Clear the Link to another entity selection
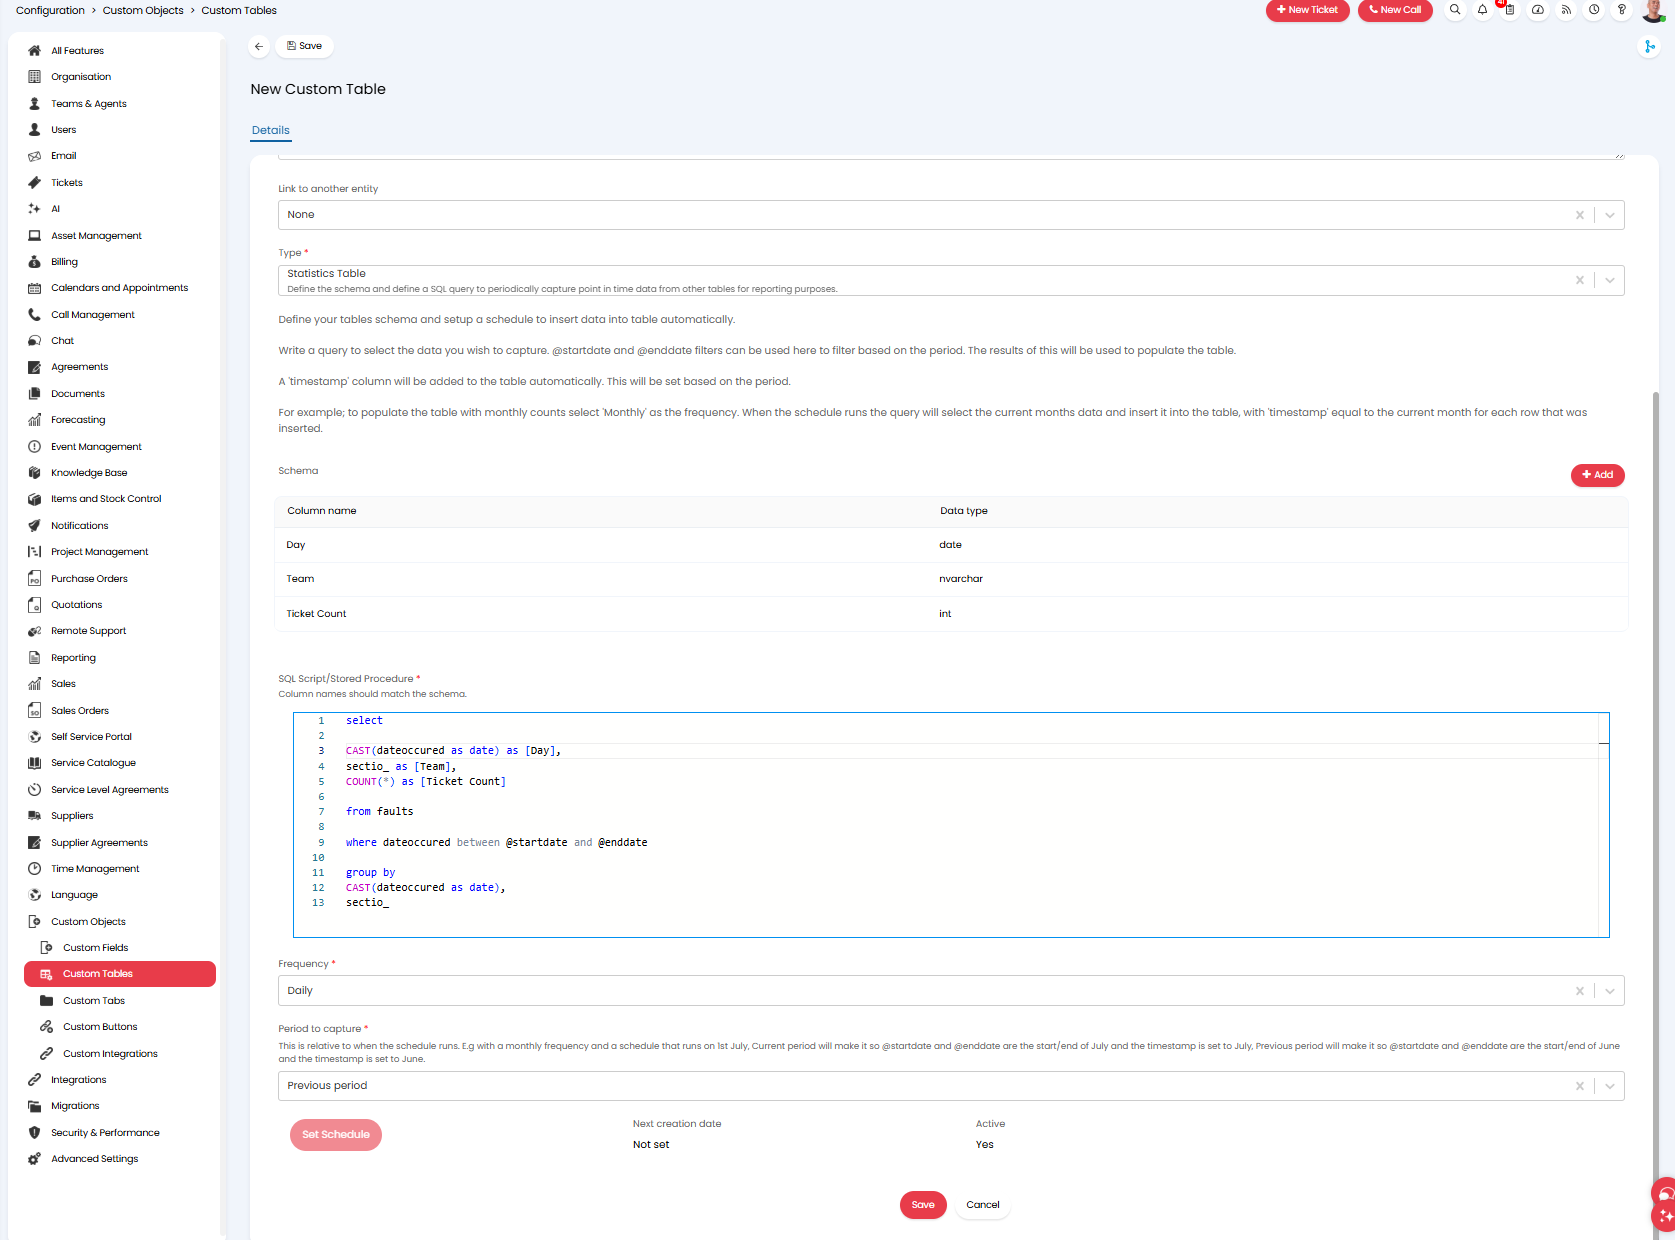This screenshot has height=1240, width=1675. pyautogui.click(x=1580, y=215)
